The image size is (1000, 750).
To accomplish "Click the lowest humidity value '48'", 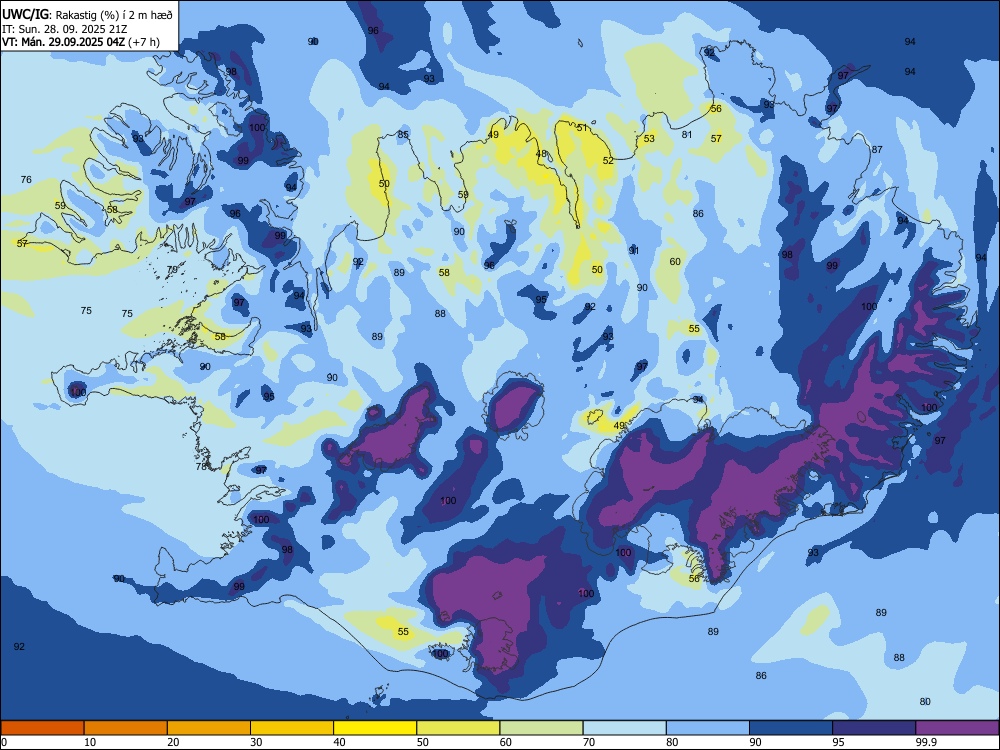I will click(x=541, y=154).
